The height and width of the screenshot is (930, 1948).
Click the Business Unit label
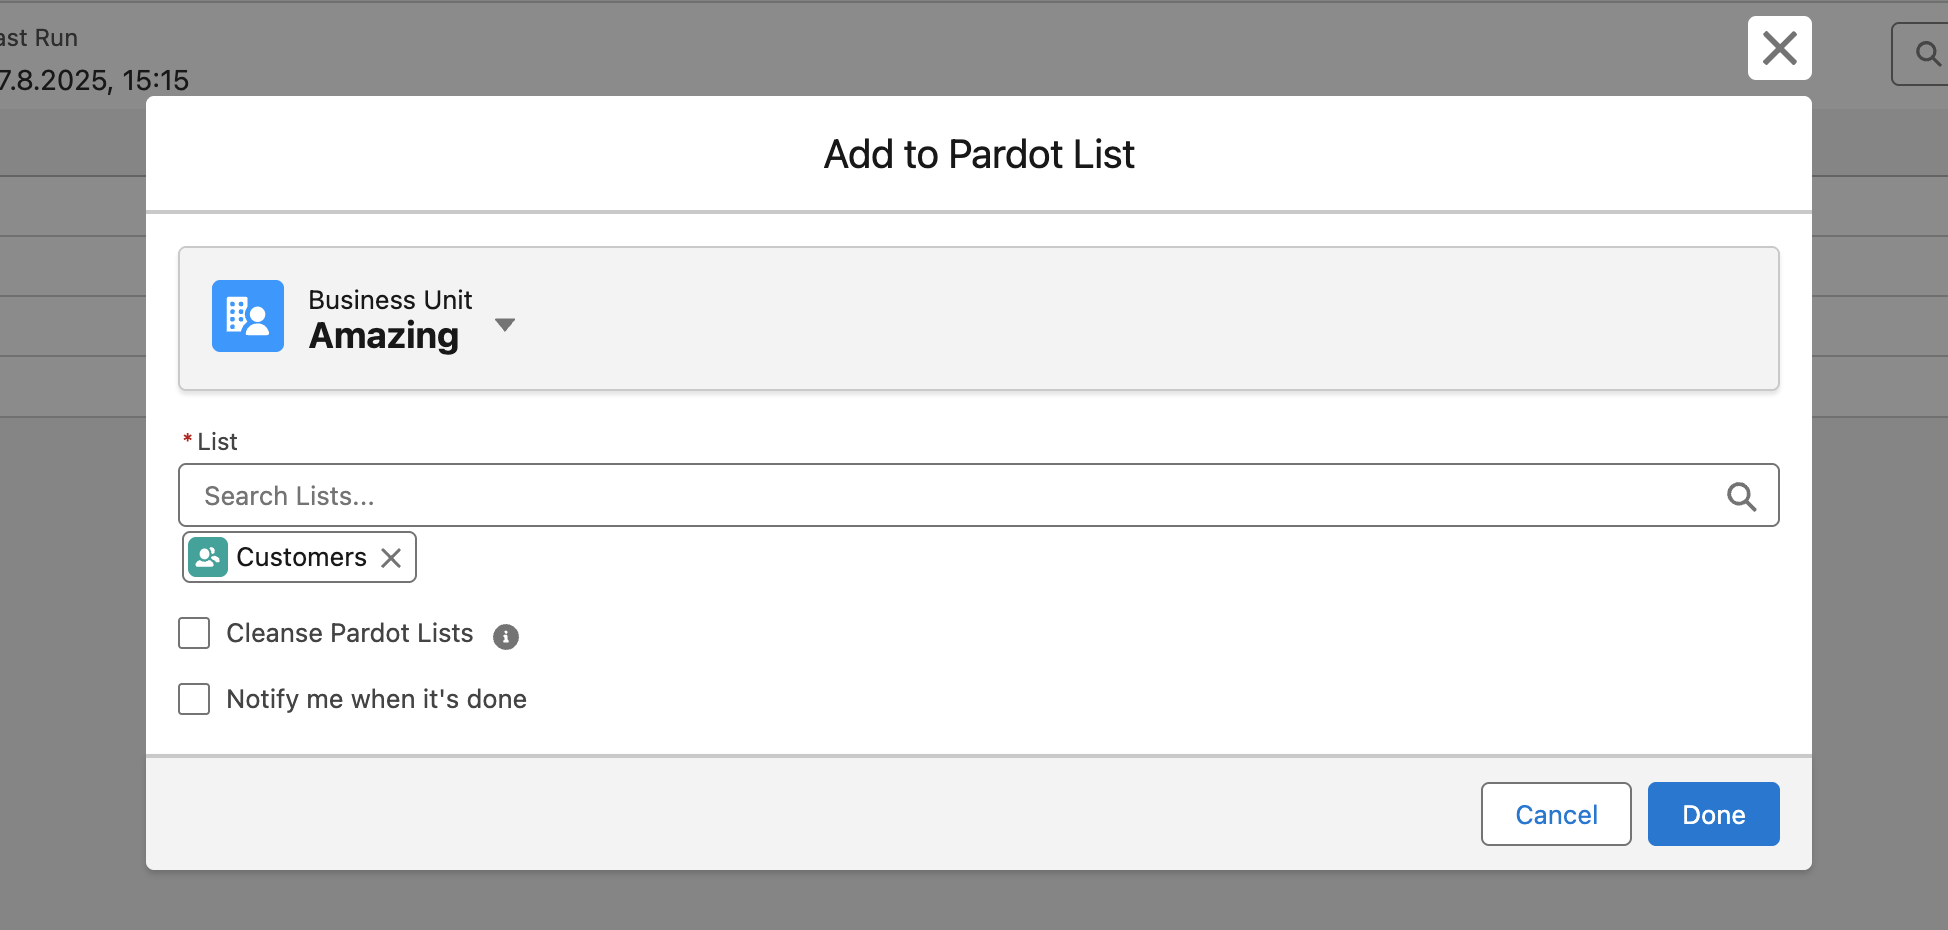click(x=390, y=300)
